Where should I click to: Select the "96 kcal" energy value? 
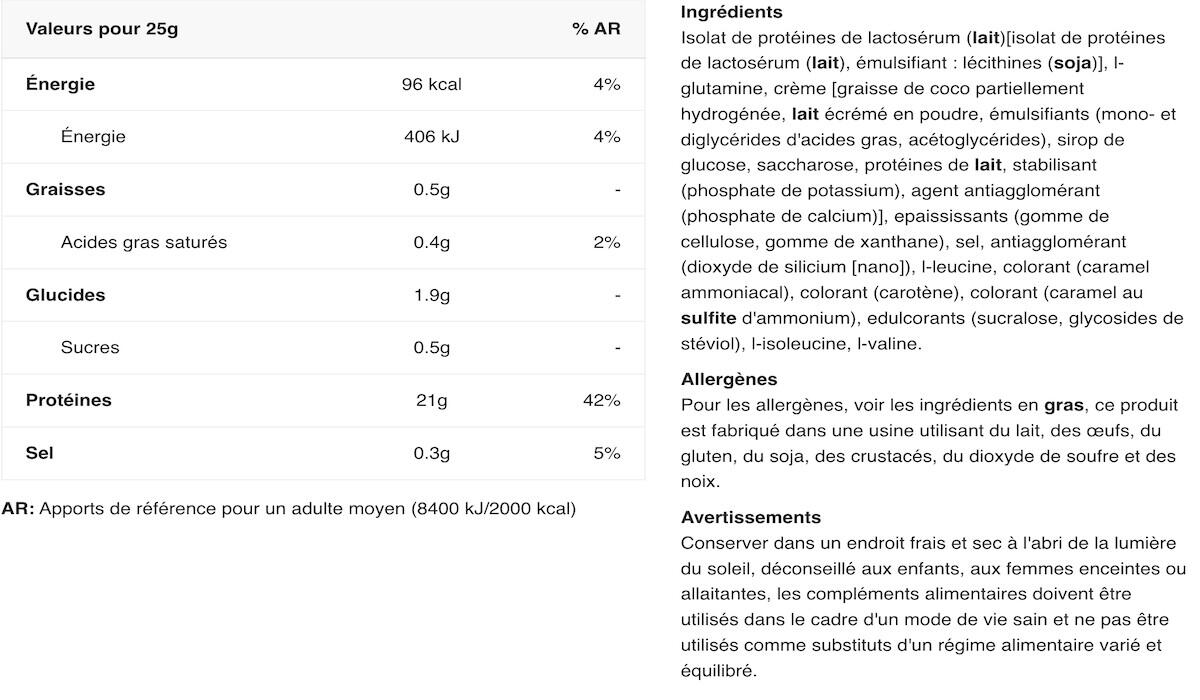[431, 84]
